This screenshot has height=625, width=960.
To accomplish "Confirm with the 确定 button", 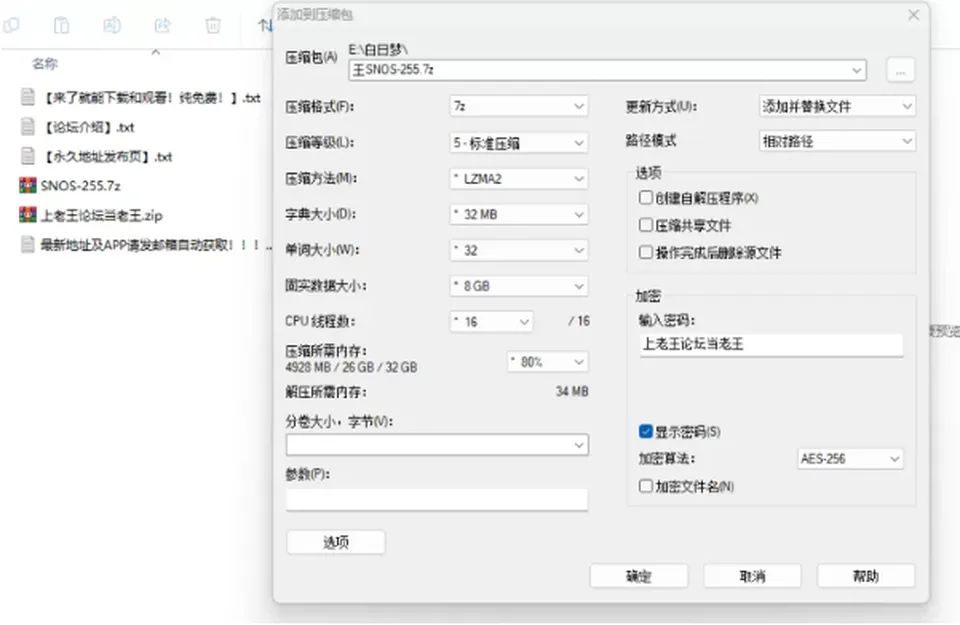I will tap(639, 576).
